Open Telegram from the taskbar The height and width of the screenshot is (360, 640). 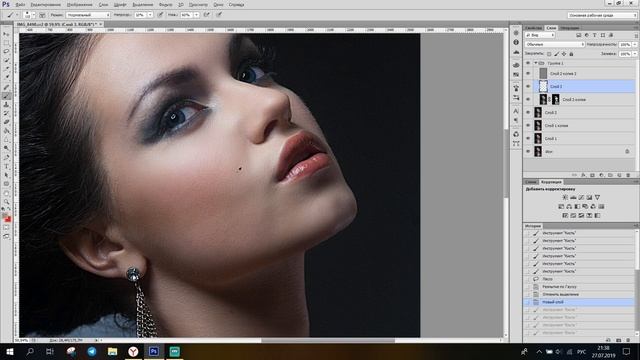pyautogui.click(x=92, y=351)
